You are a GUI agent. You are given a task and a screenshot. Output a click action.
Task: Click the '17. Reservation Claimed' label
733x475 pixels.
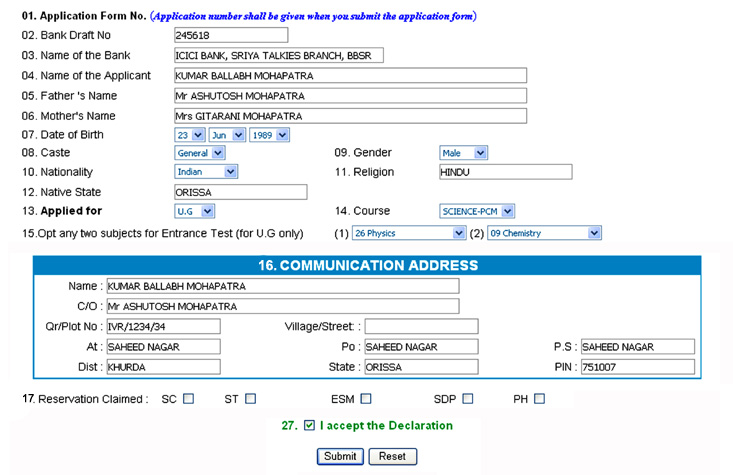(x=85, y=399)
